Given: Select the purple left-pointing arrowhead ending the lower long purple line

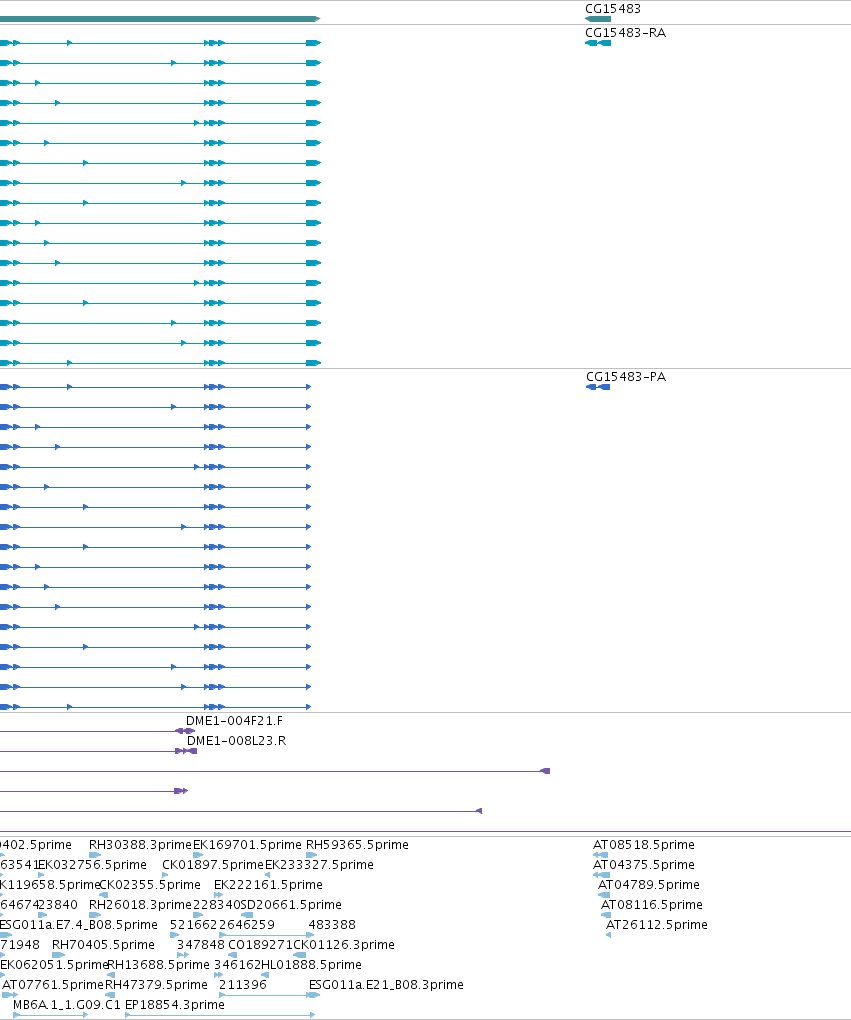Looking at the screenshot, I should [x=479, y=811].
